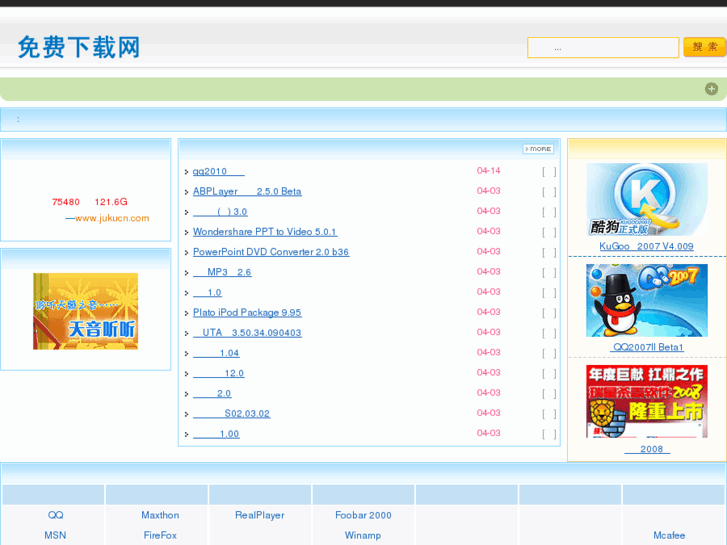Click the 天音听听 banner image
This screenshot has width=727, height=545.
(85, 311)
